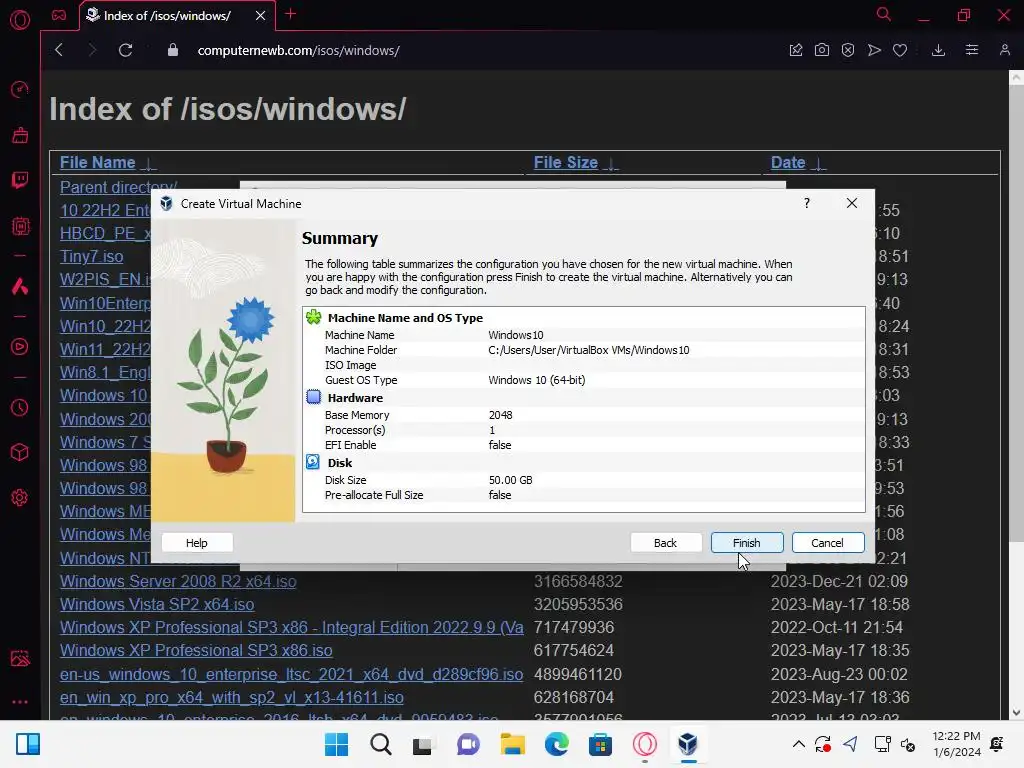The height and width of the screenshot is (768, 1024).
Task: Click the browser search tabs magnifier icon
Action: [883, 14]
